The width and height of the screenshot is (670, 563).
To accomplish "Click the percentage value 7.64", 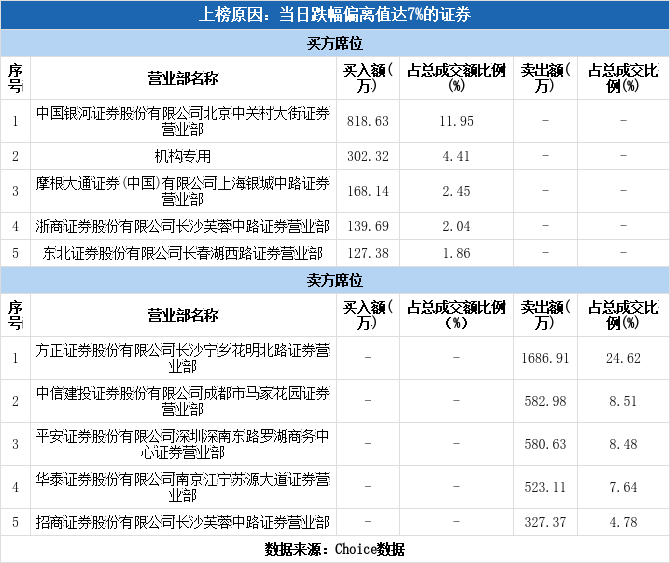I will click(623, 487).
